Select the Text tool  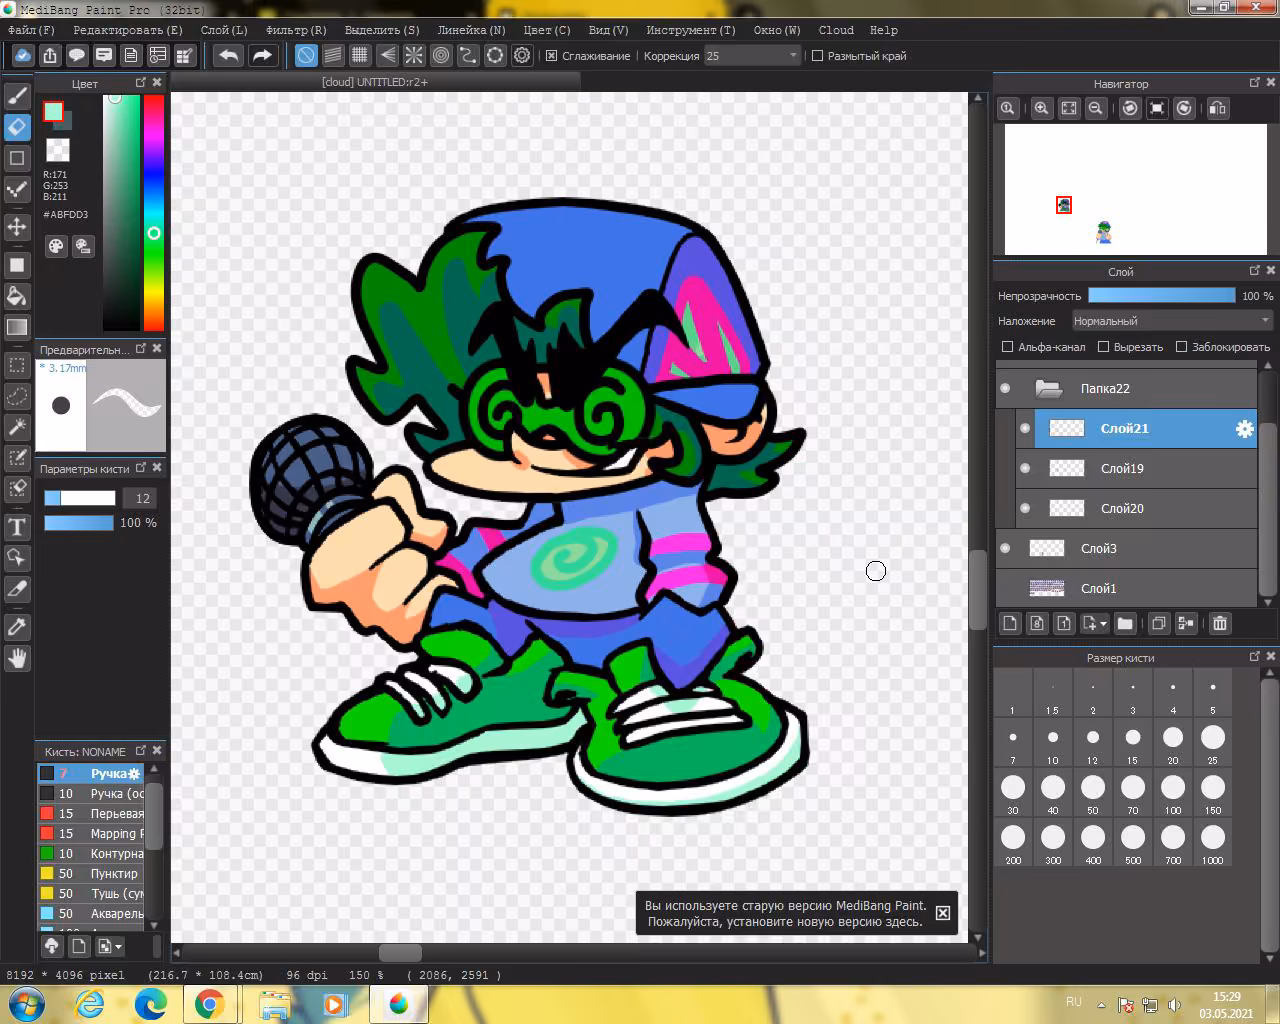coord(17,527)
